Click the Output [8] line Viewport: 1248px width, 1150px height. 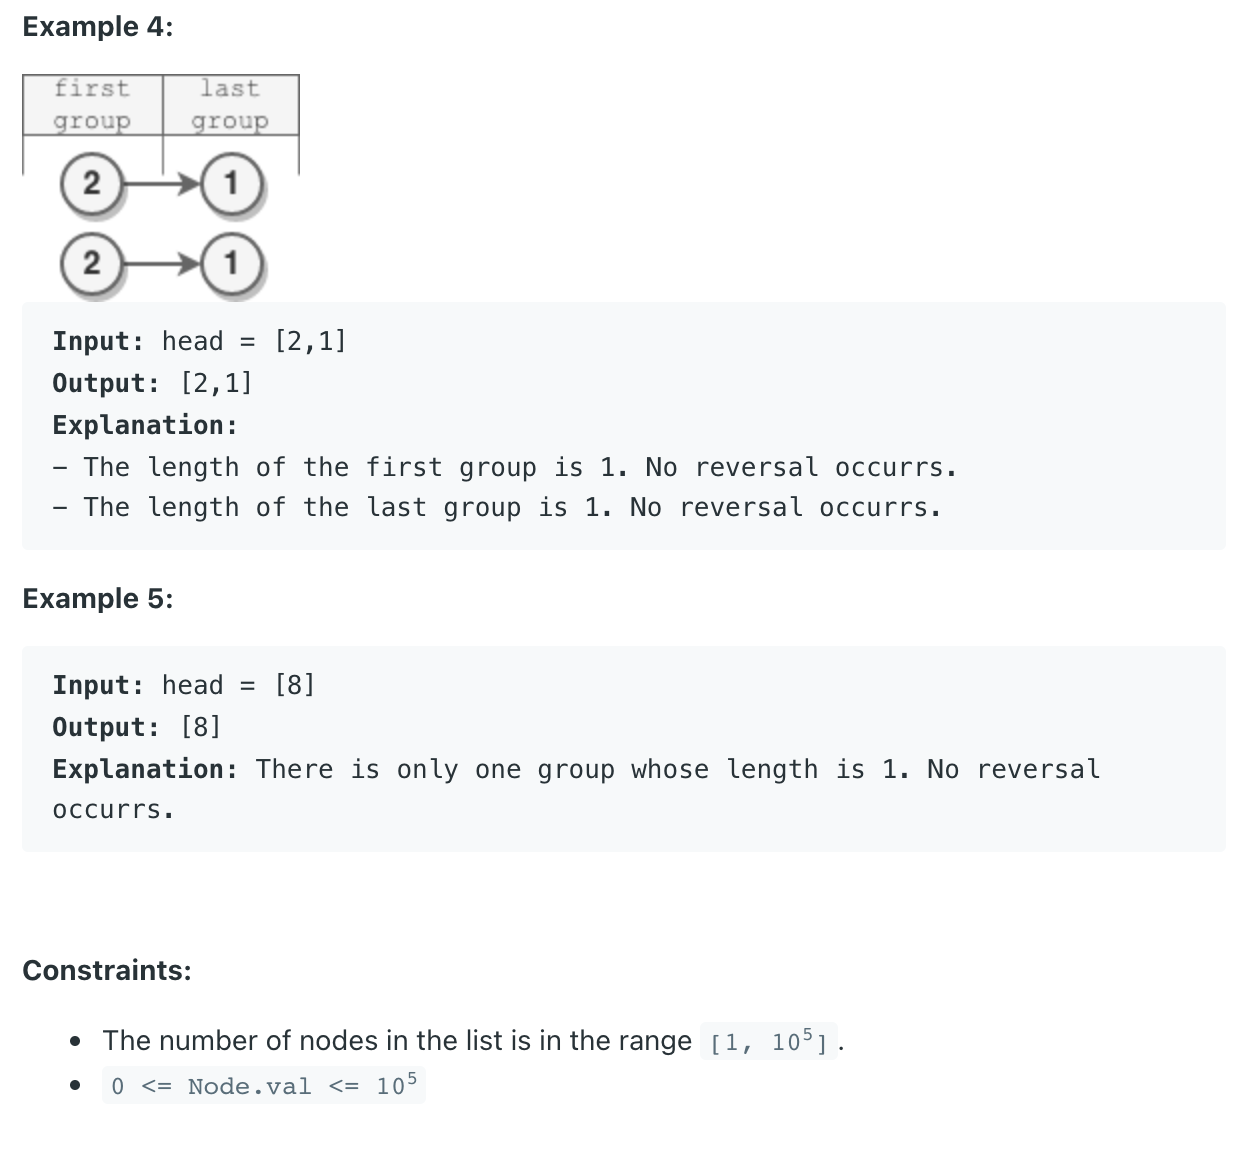(x=137, y=728)
